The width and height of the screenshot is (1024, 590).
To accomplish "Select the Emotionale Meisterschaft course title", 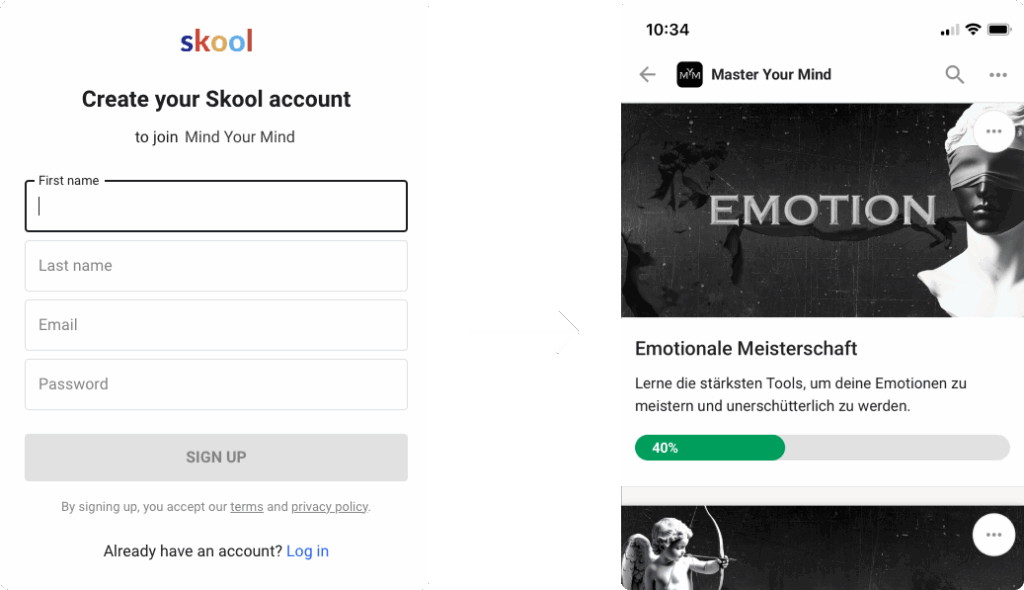I will (x=746, y=349).
